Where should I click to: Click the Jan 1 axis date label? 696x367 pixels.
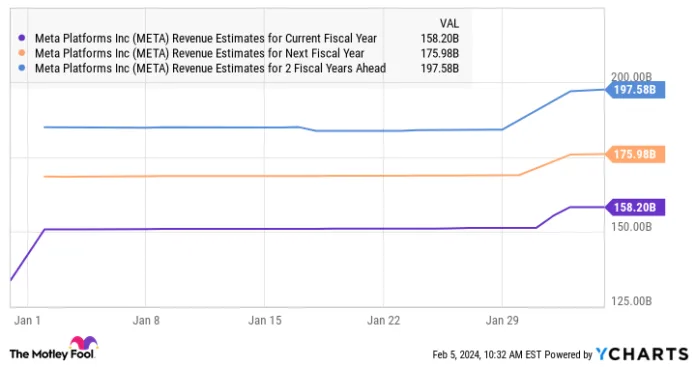click(x=28, y=320)
